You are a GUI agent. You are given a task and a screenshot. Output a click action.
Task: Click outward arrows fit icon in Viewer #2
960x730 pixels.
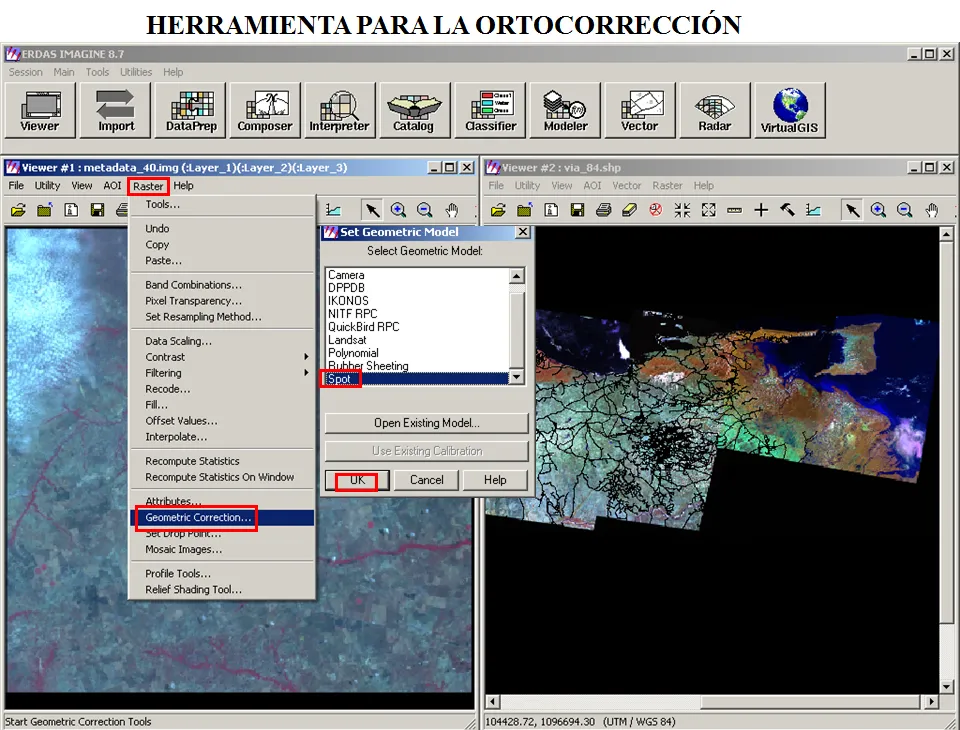point(708,210)
